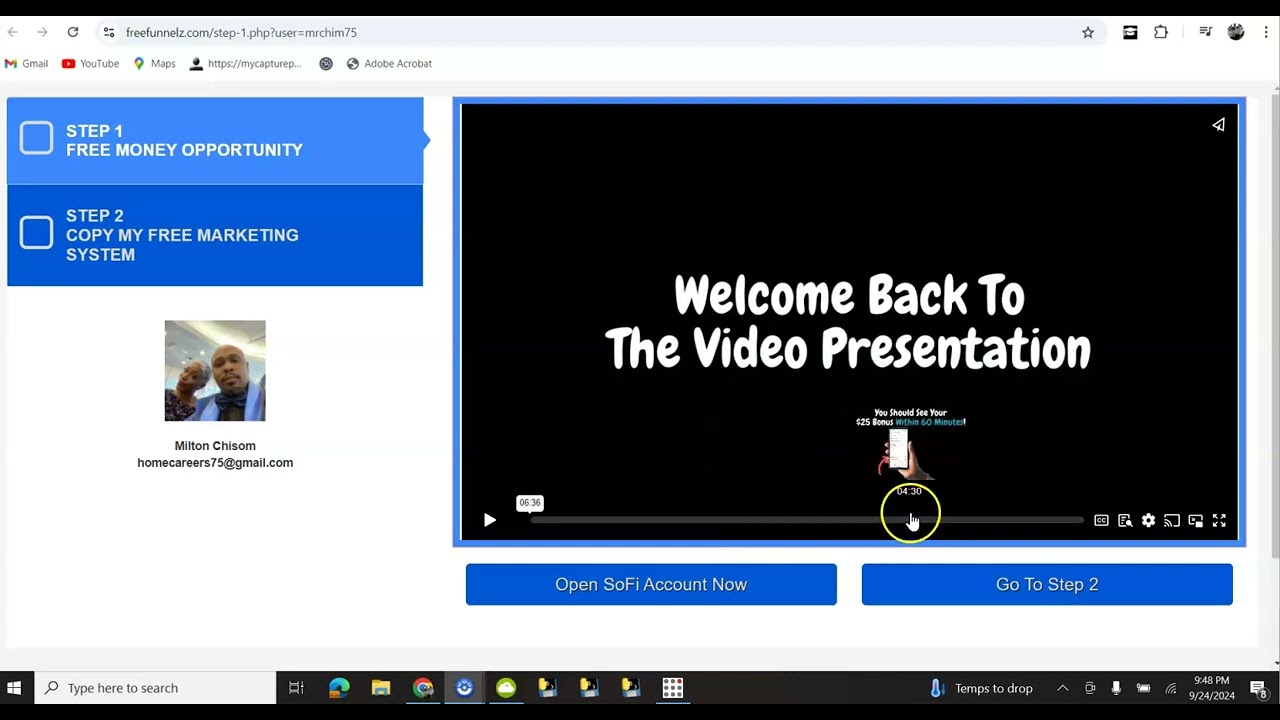Image resolution: width=1280 pixels, height=720 pixels.
Task: Go forward in browser history
Action: 42,32
